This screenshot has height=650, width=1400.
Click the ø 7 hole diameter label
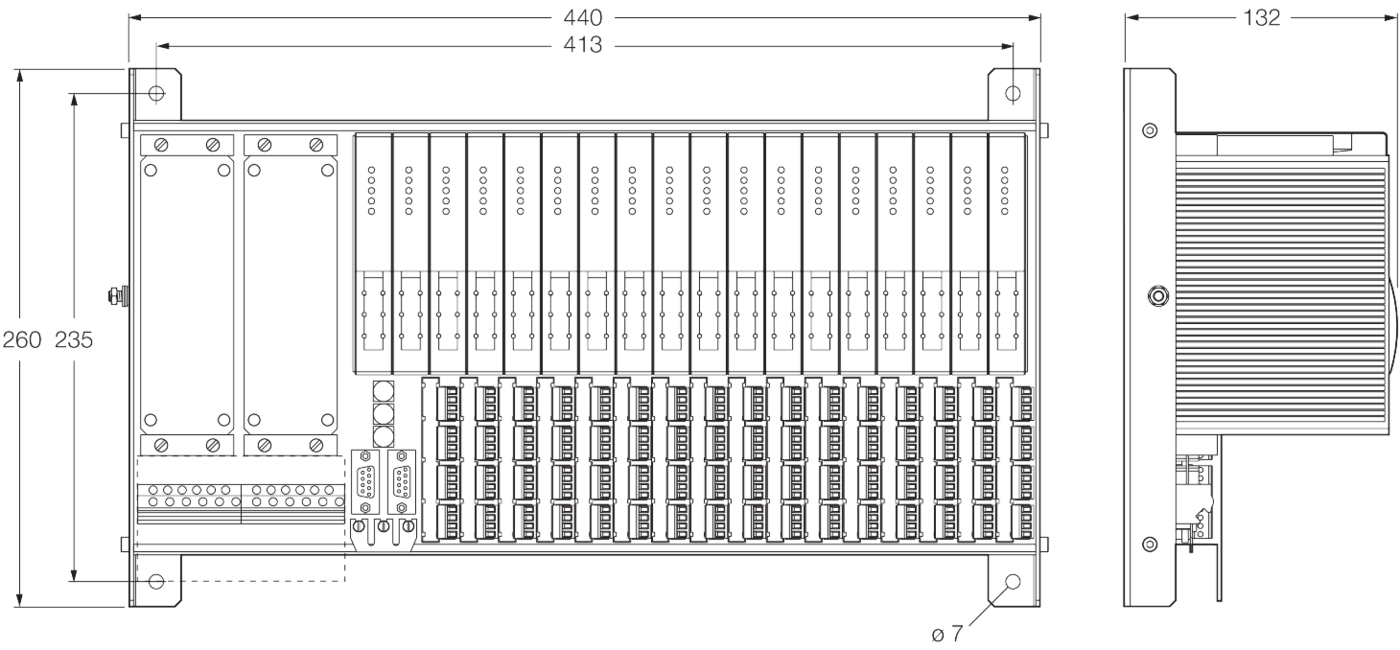click(x=947, y=633)
